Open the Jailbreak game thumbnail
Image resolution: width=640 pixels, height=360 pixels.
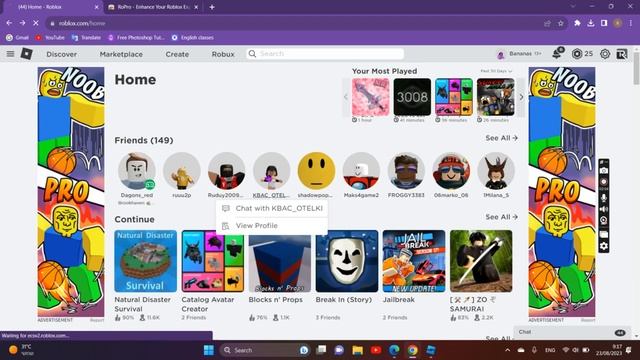(414, 261)
